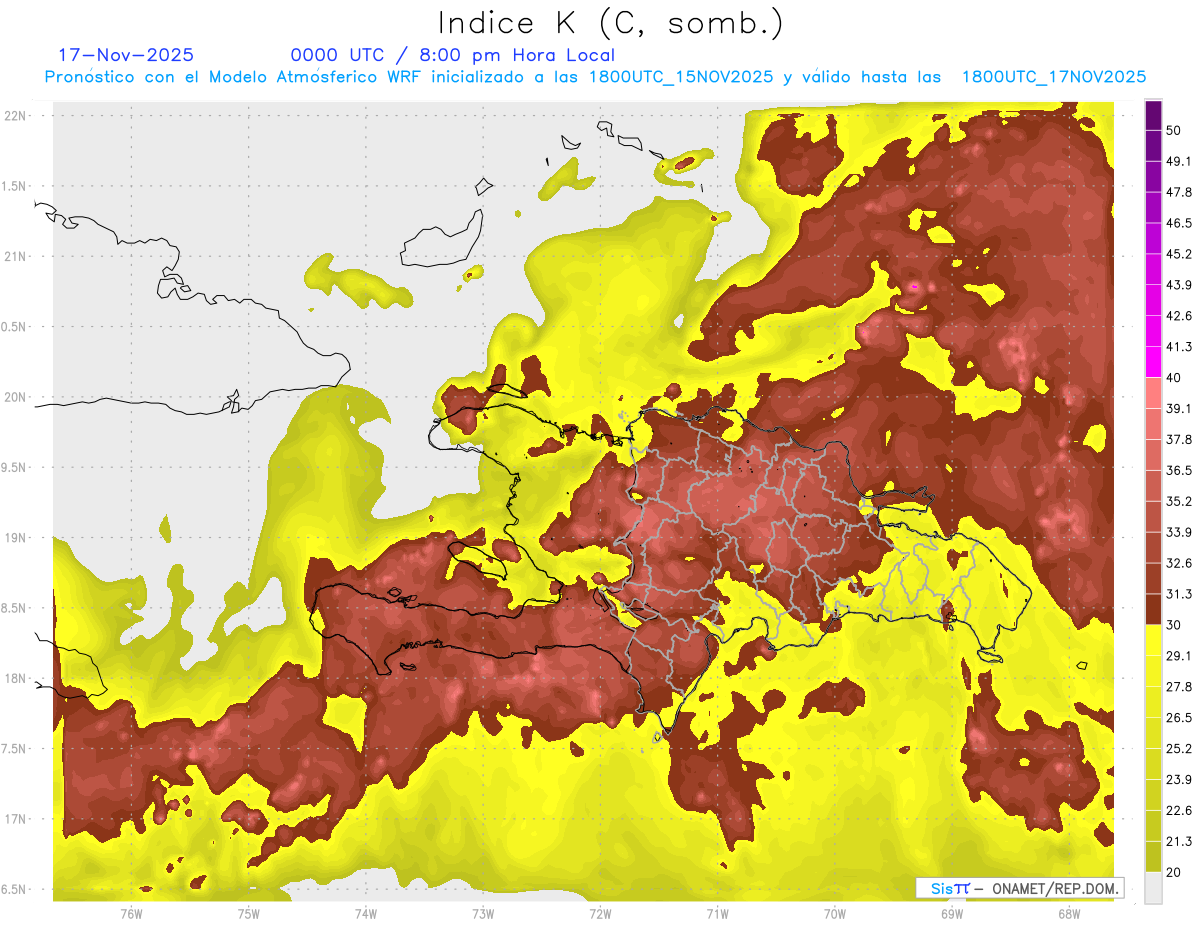Screen dimensions: 1200x927
Task: Click '0000 UTC / 8:00 pm Hora Local'
Action: [453, 55]
